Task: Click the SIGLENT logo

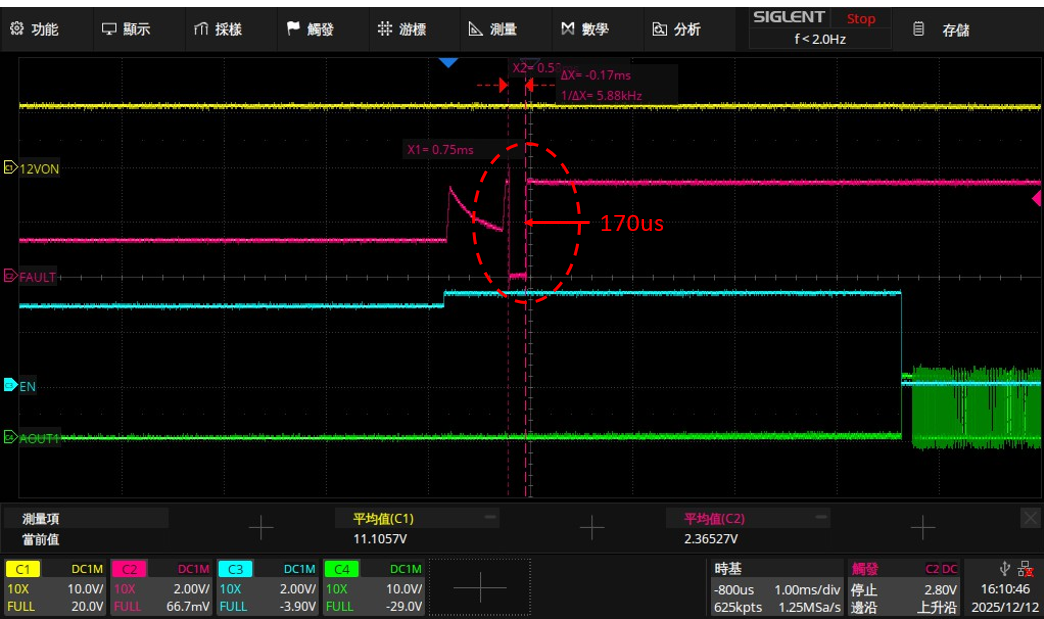Action: [x=789, y=17]
